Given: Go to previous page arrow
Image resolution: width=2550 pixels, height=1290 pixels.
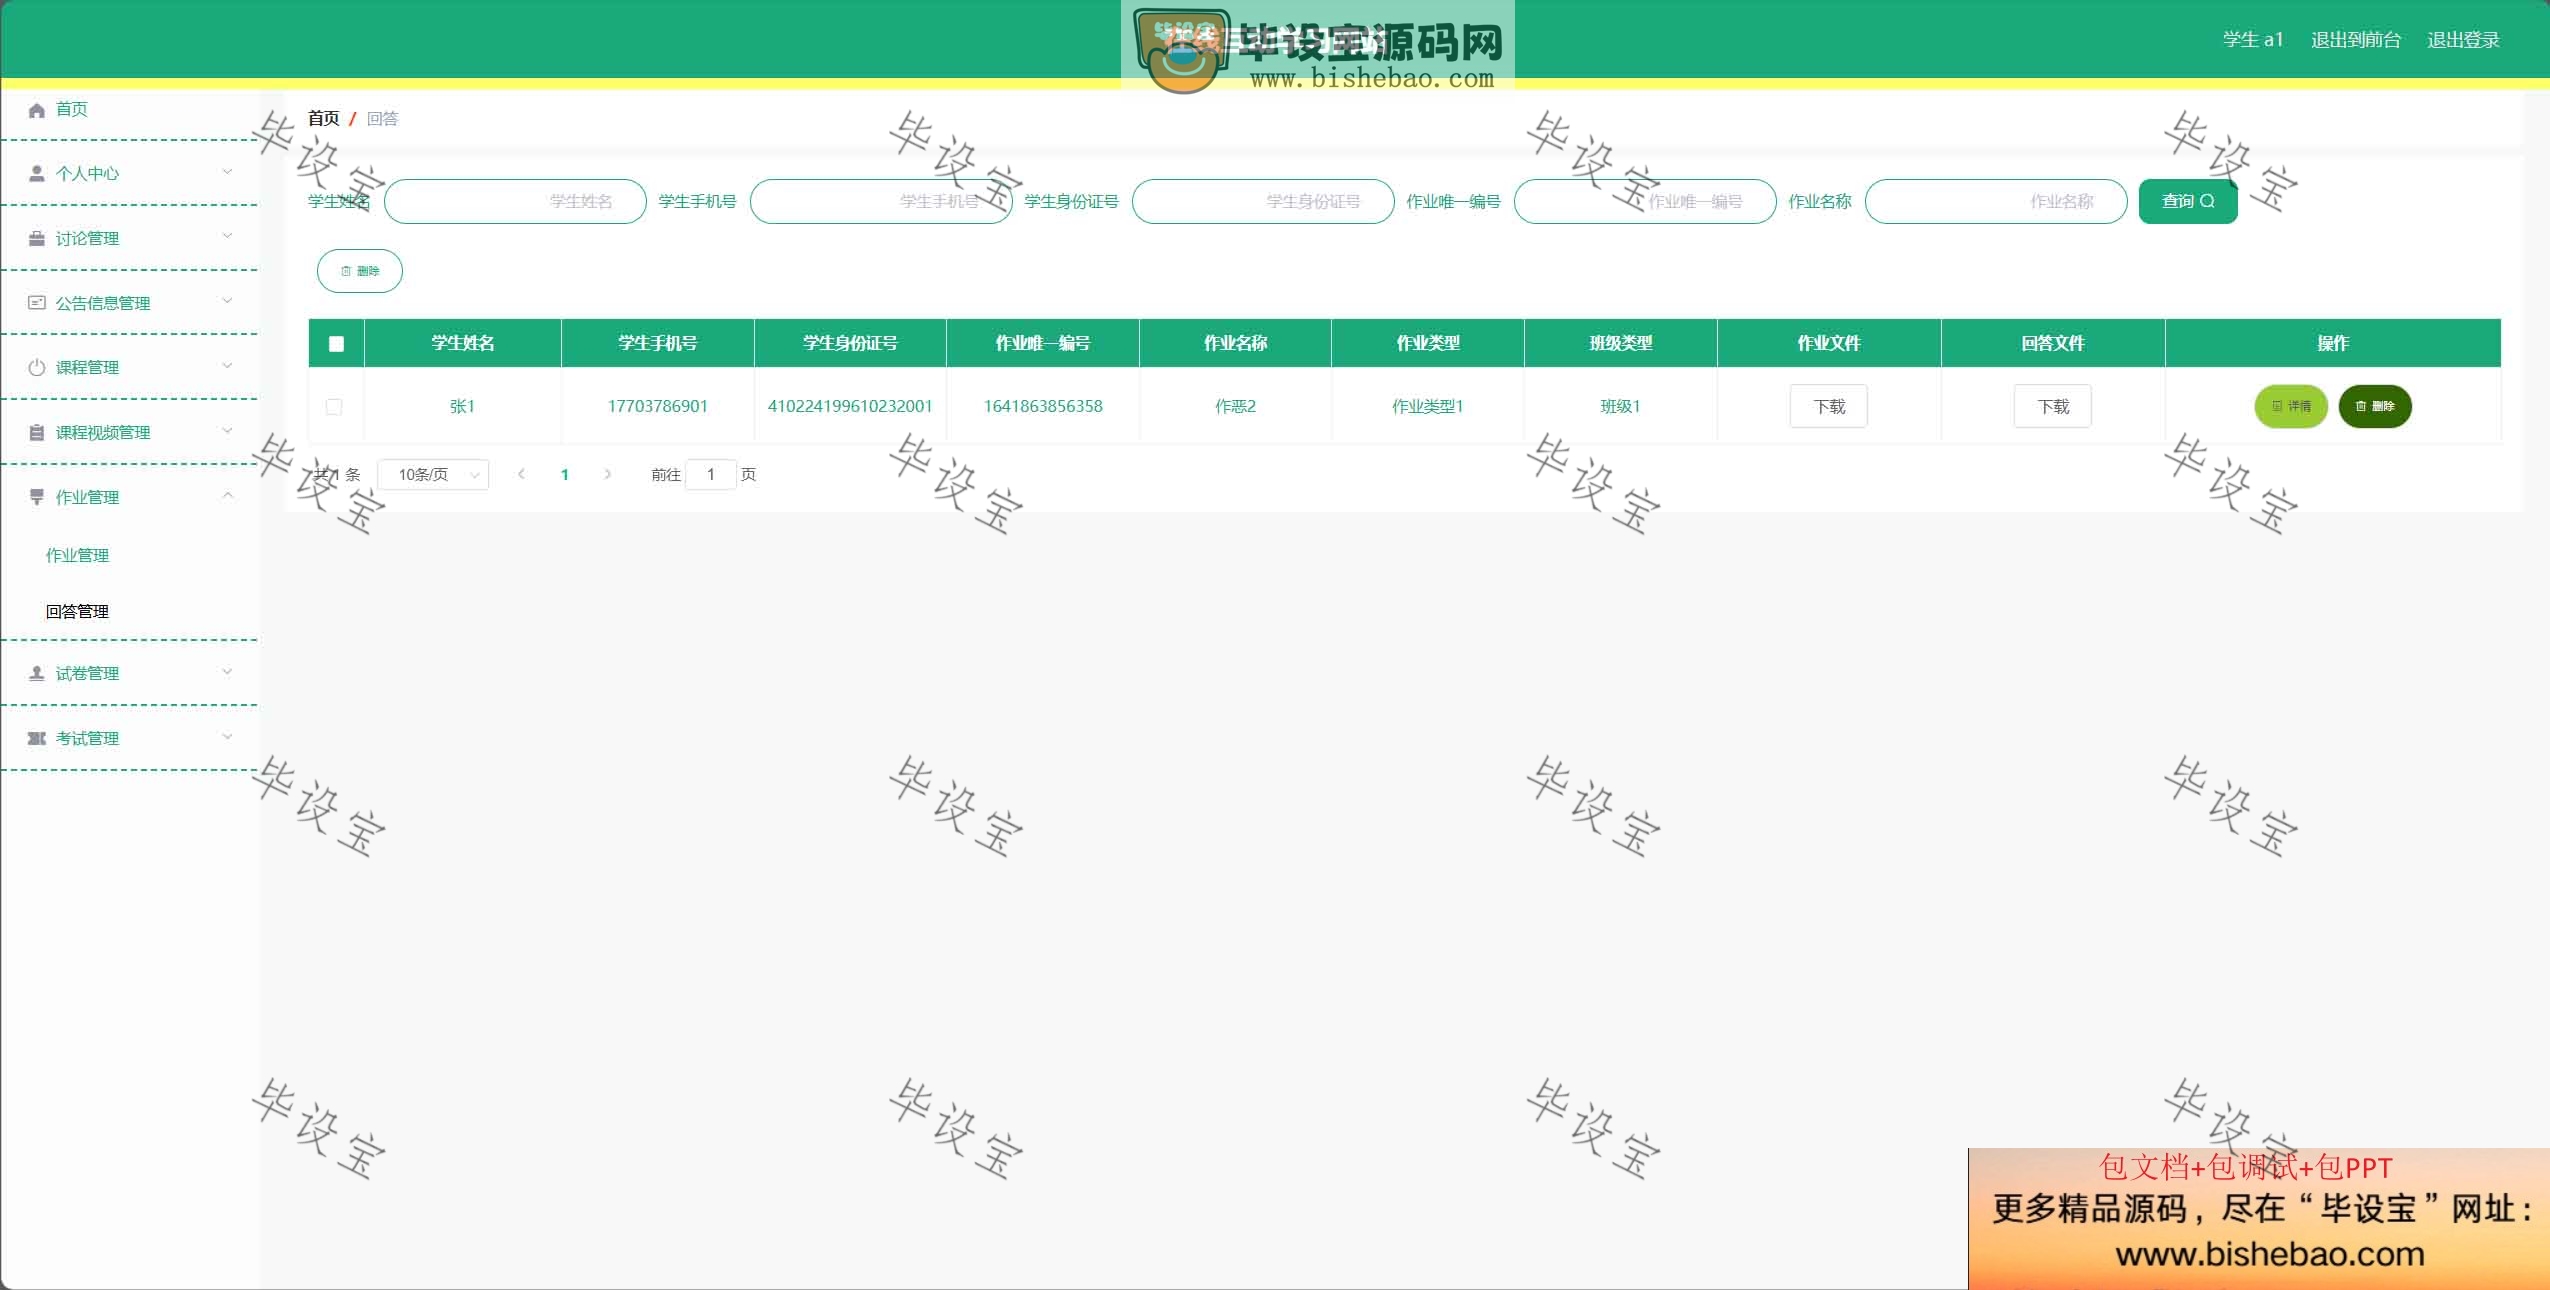Looking at the screenshot, I should point(521,475).
